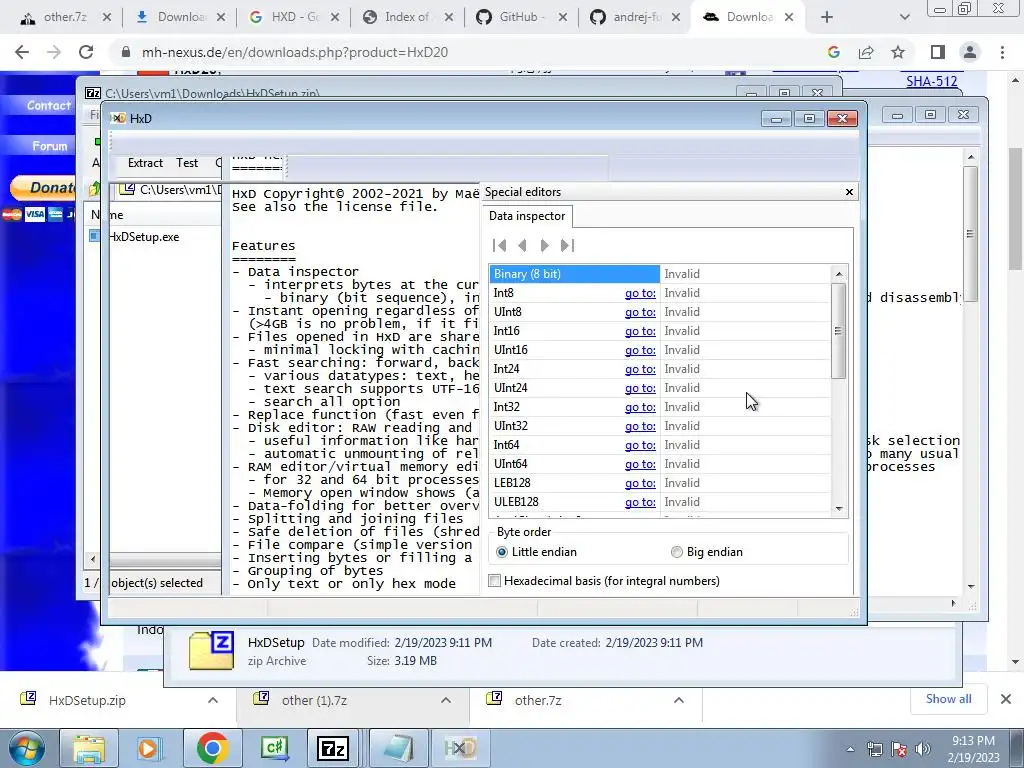Click go to link for UInt64
Viewport: 1024px width, 768px height.
pyautogui.click(x=640, y=464)
